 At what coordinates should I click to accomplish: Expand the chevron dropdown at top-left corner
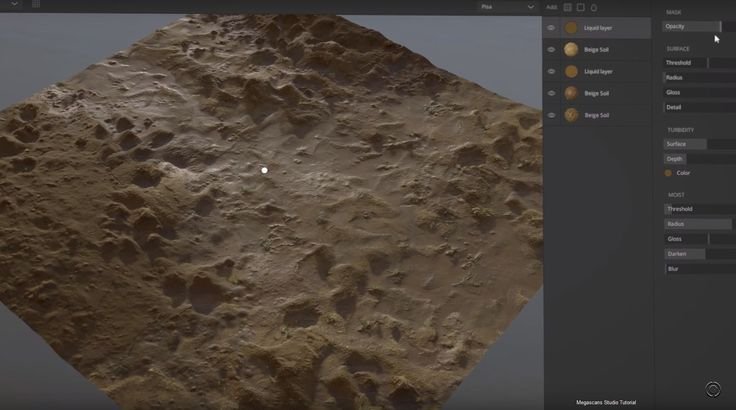pos(14,5)
